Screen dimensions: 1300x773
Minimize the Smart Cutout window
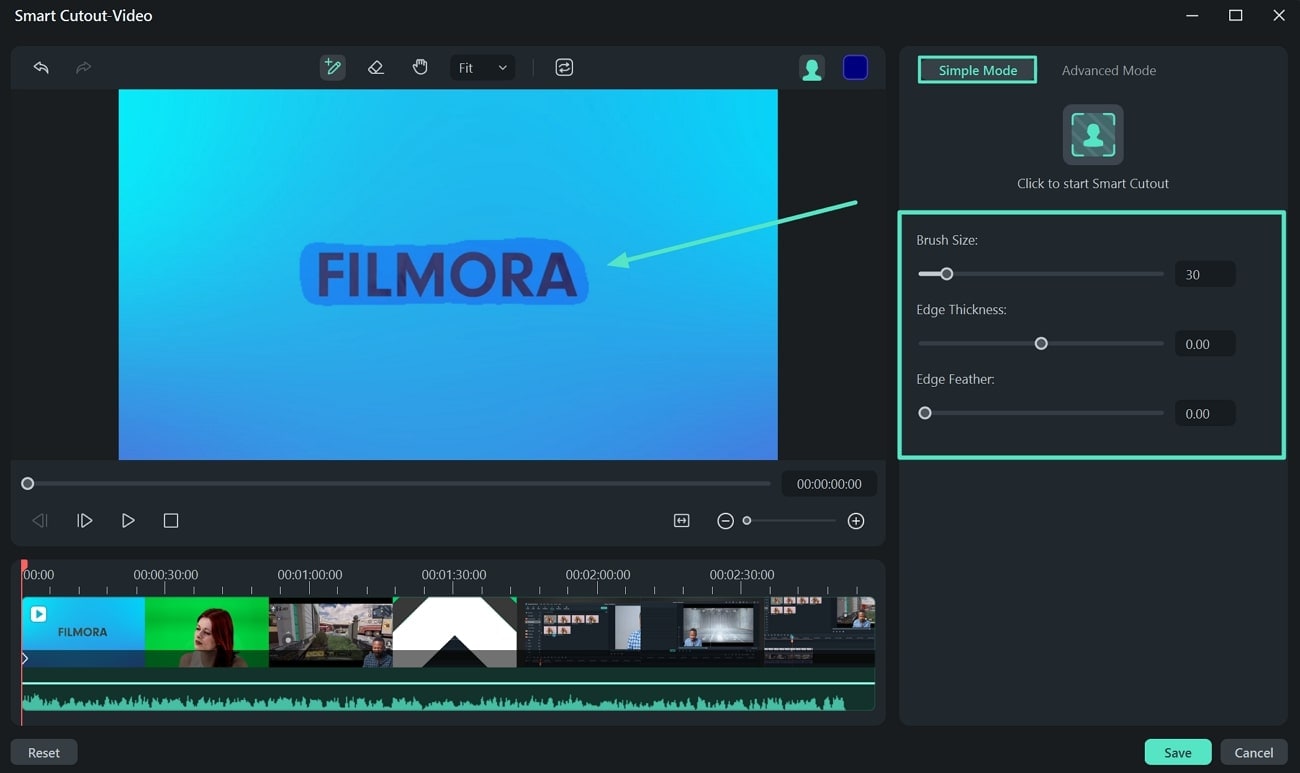pyautogui.click(x=1192, y=16)
